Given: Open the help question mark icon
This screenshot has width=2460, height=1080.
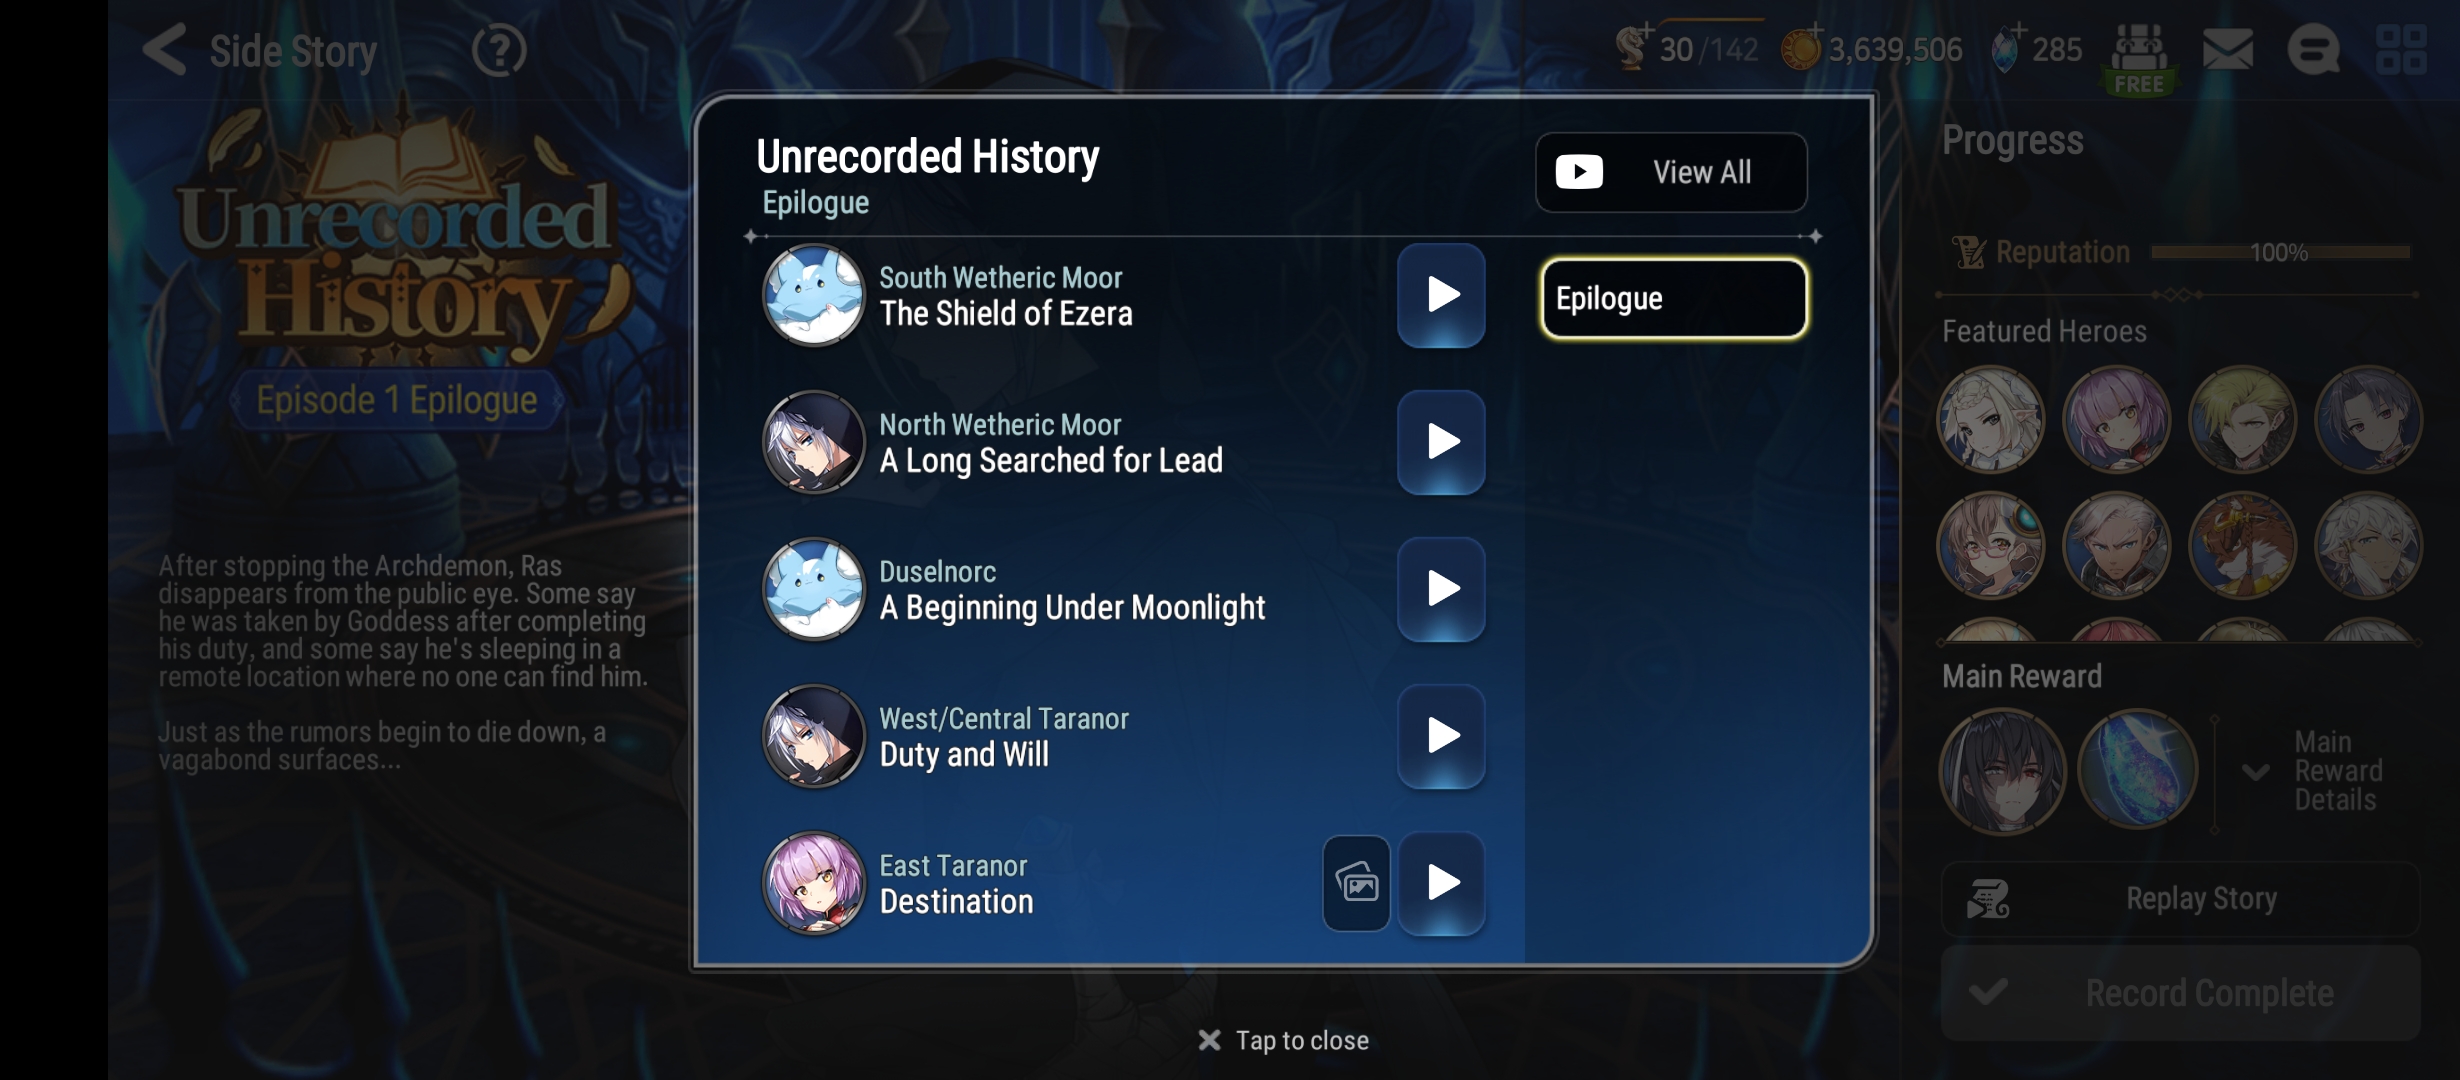Looking at the screenshot, I should [498, 50].
